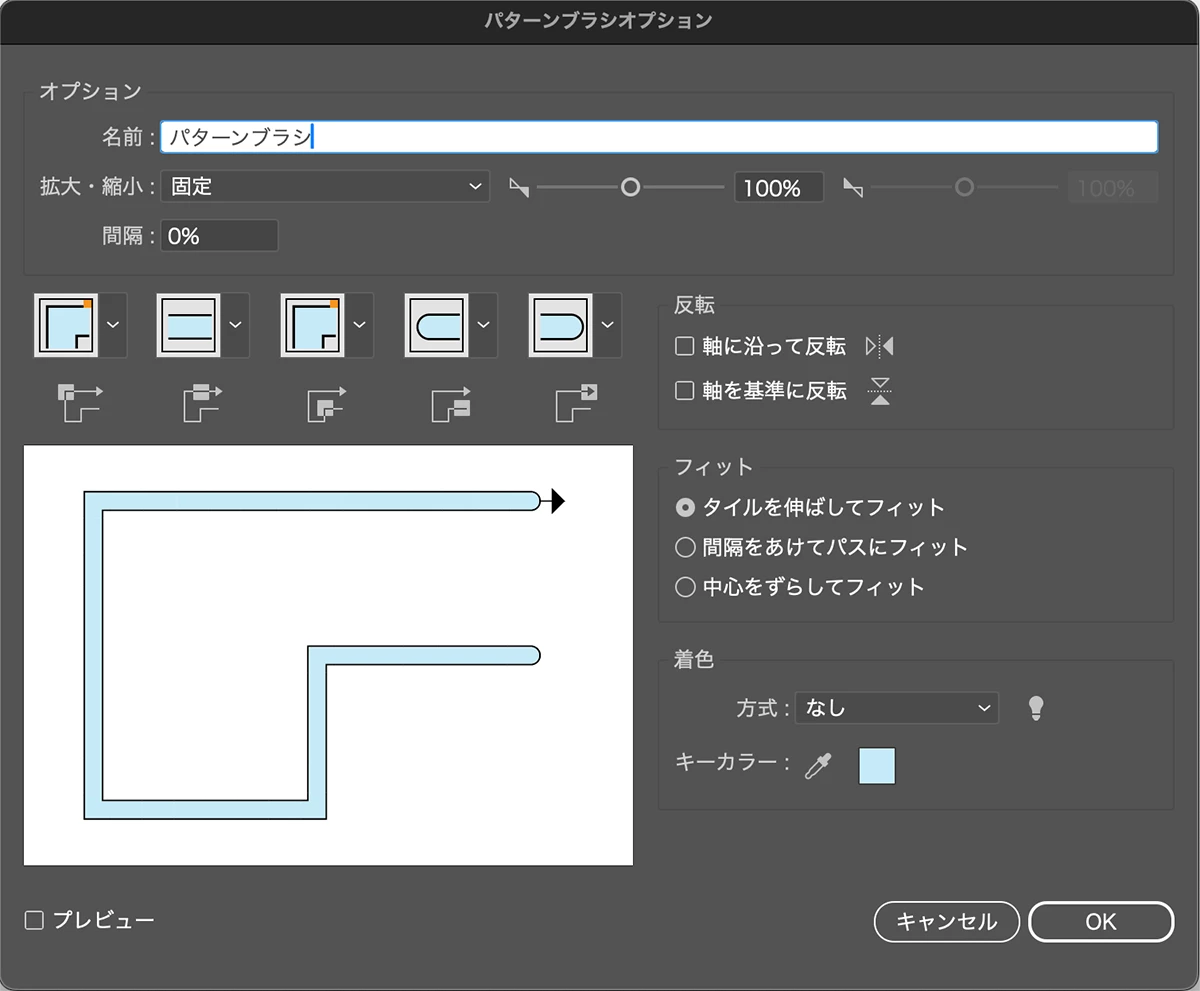Image resolution: width=1200 pixels, height=991 pixels.
Task: Enable 軸に沿って反転 checkbox
Action: pos(685,347)
